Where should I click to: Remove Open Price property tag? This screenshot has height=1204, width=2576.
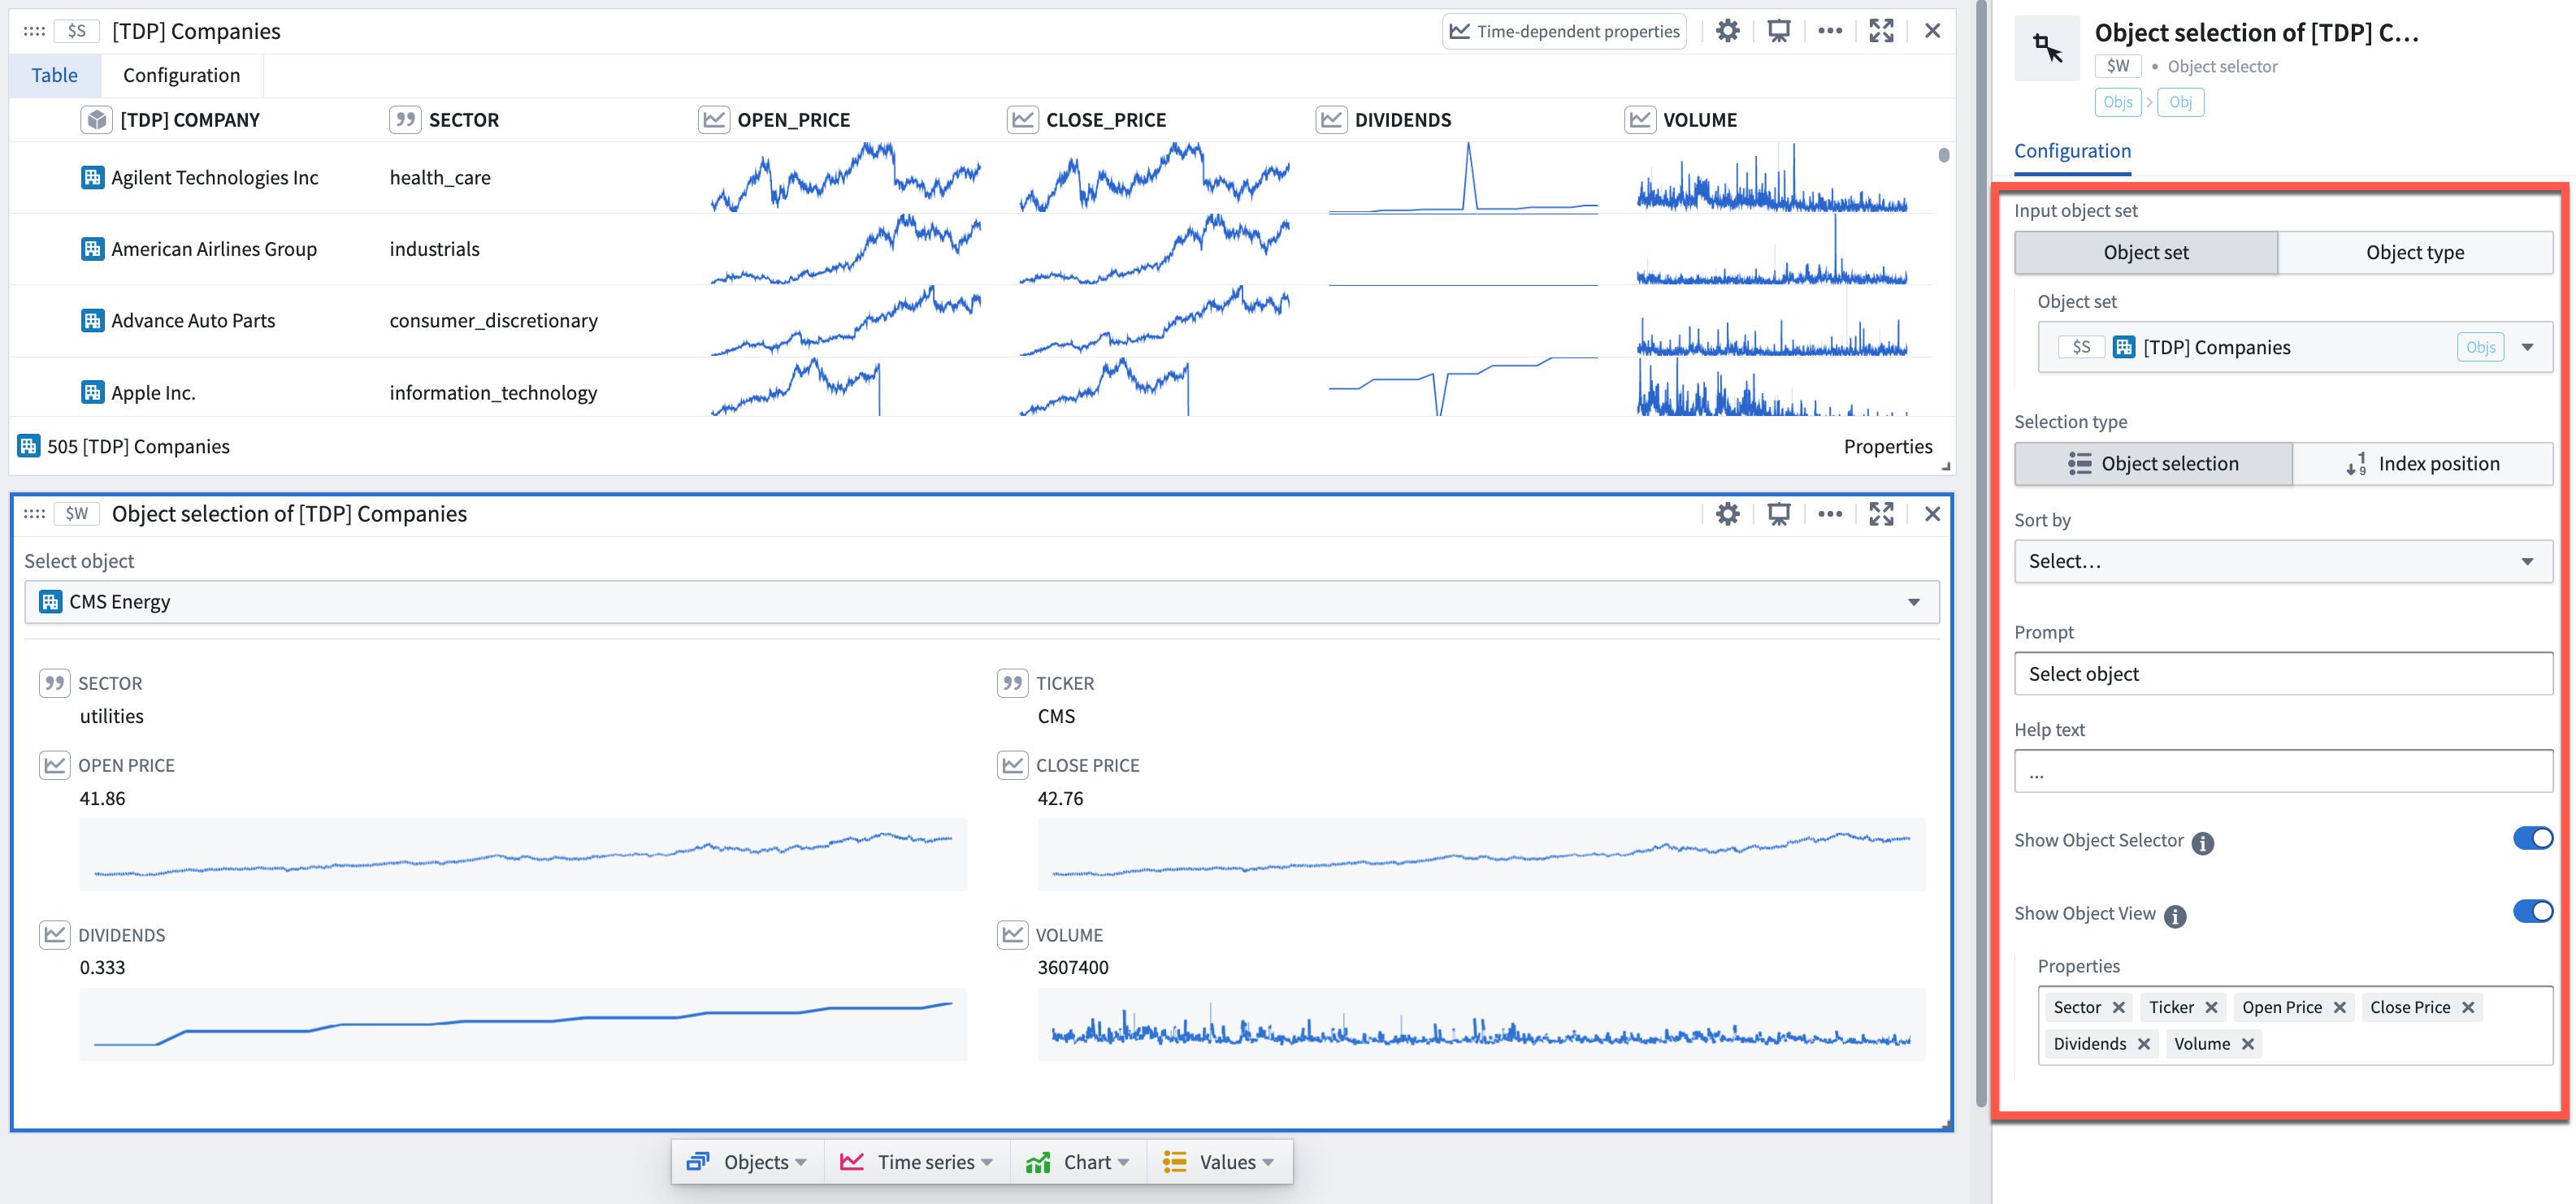click(x=2339, y=1007)
